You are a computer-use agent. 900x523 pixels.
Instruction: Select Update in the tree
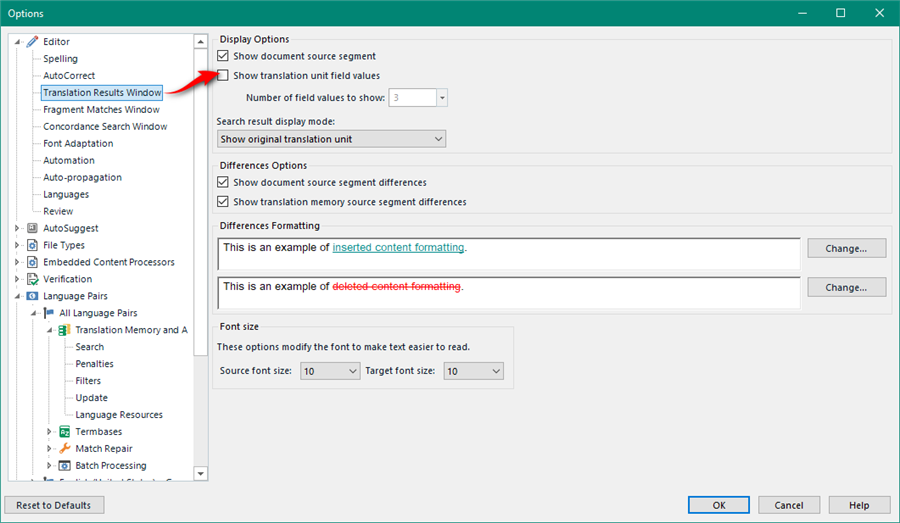[x=91, y=397]
